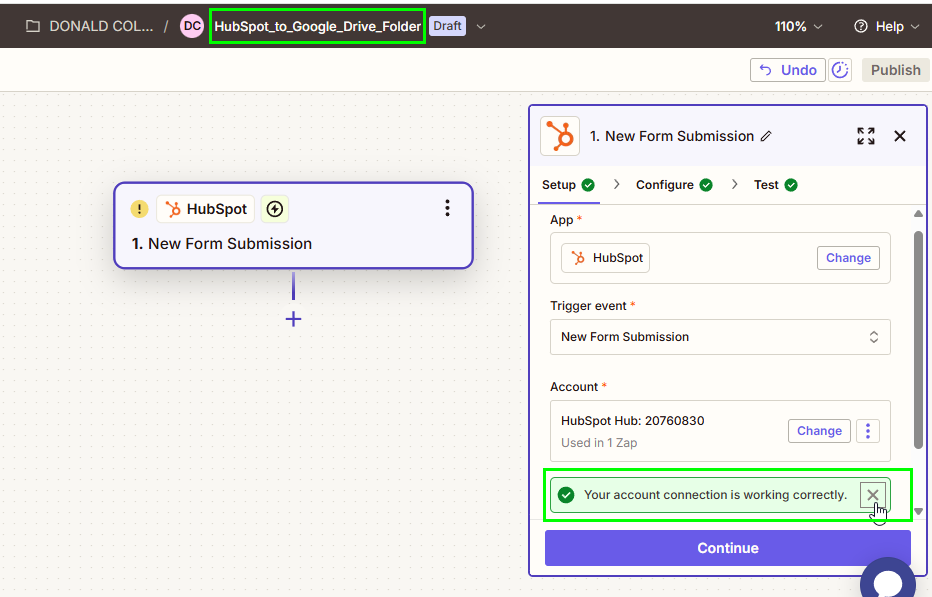The height and width of the screenshot is (597, 932).
Task: Open the Help menu
Action: (x=887, y=26)
